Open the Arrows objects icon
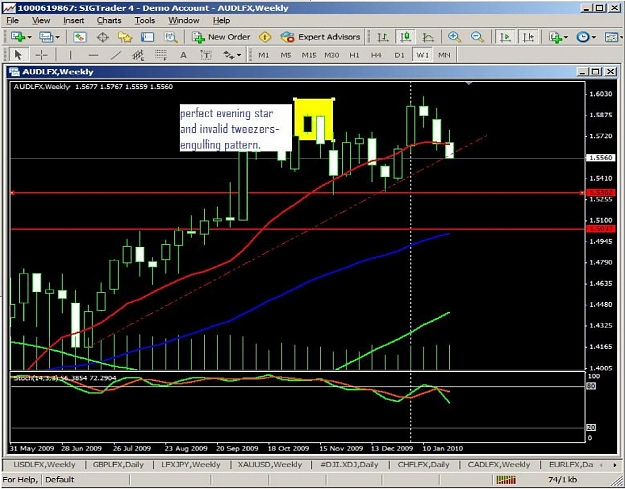This screenshot has height=489, width=625. [229, 55]
